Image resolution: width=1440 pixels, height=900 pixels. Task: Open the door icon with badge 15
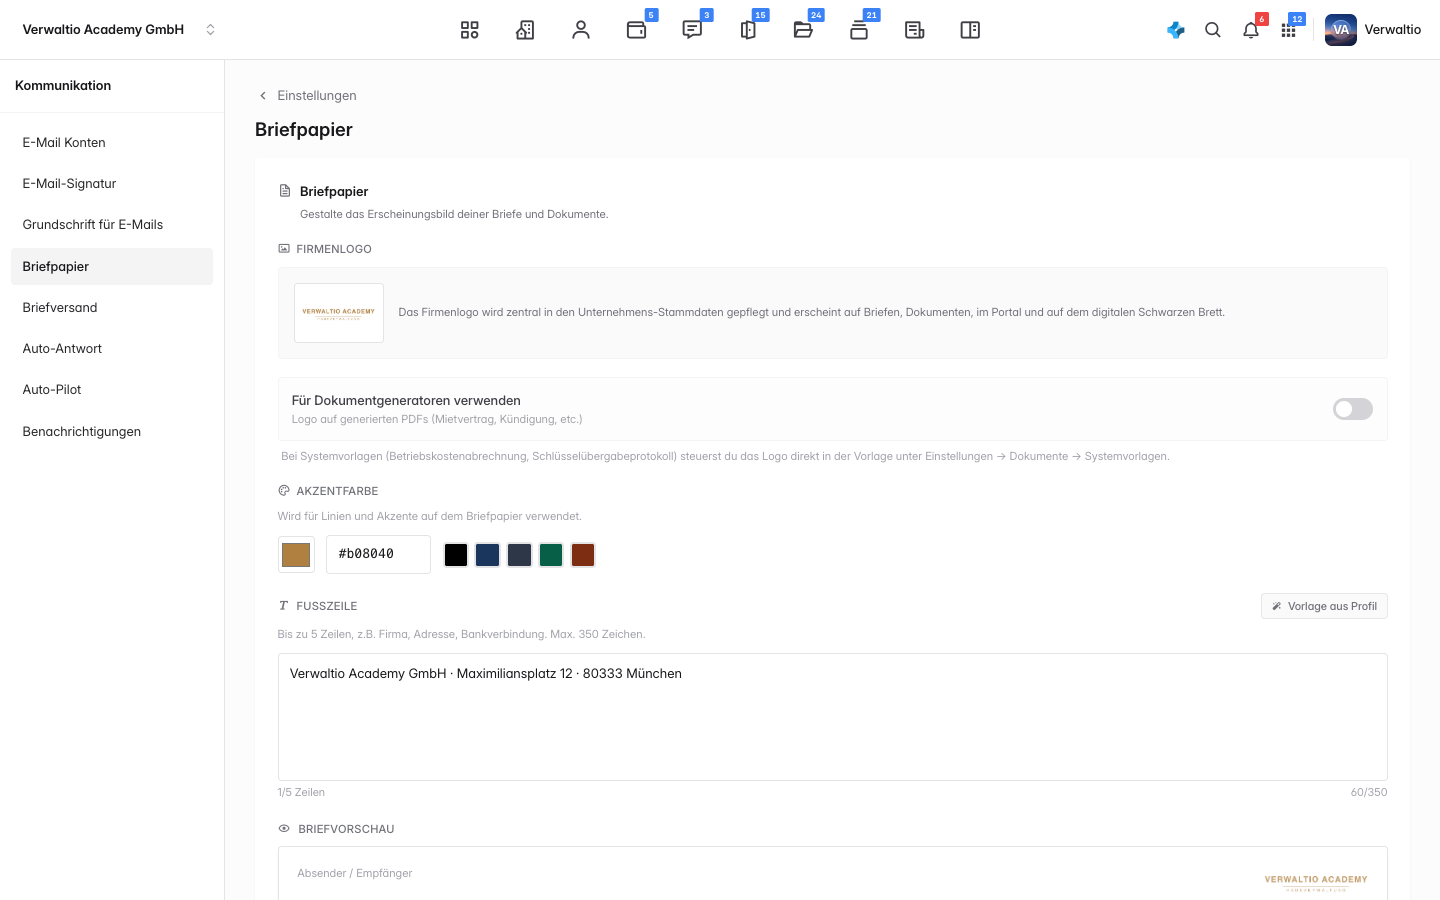[748, 30]
